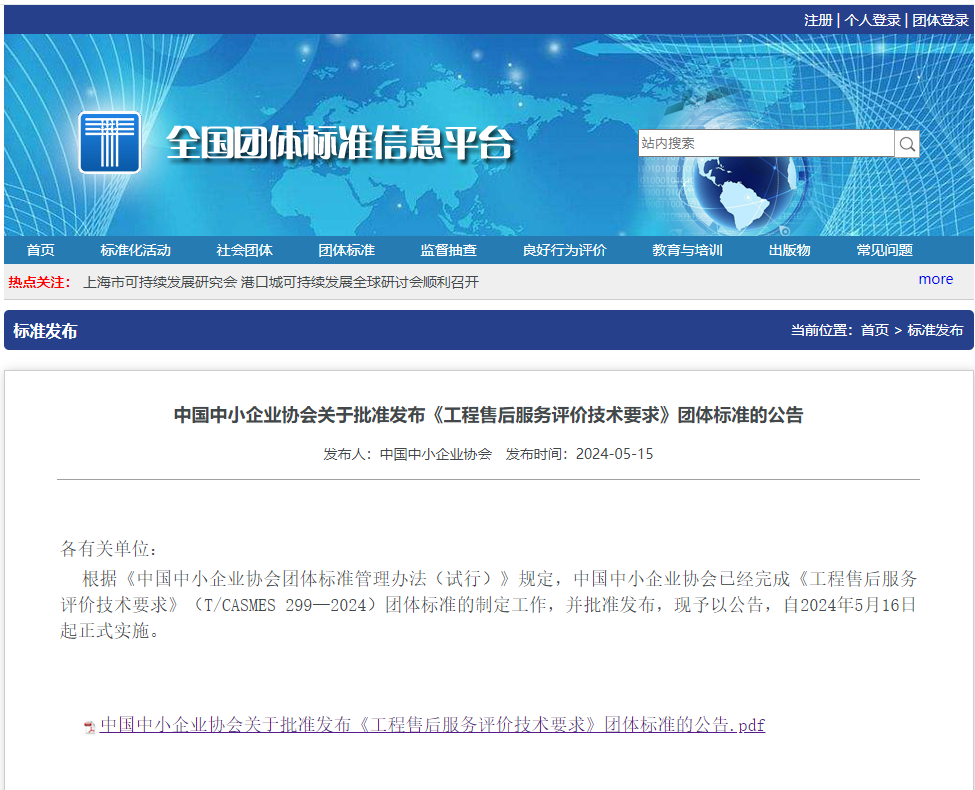This screenshot has width=975, height=790.
Task: Click the 发布人：中国中小企业协会 text
Action: click(407, 454)
